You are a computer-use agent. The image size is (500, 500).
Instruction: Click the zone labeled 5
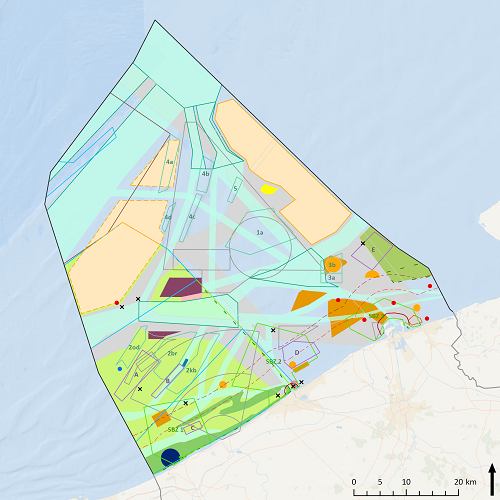(235, 189)
